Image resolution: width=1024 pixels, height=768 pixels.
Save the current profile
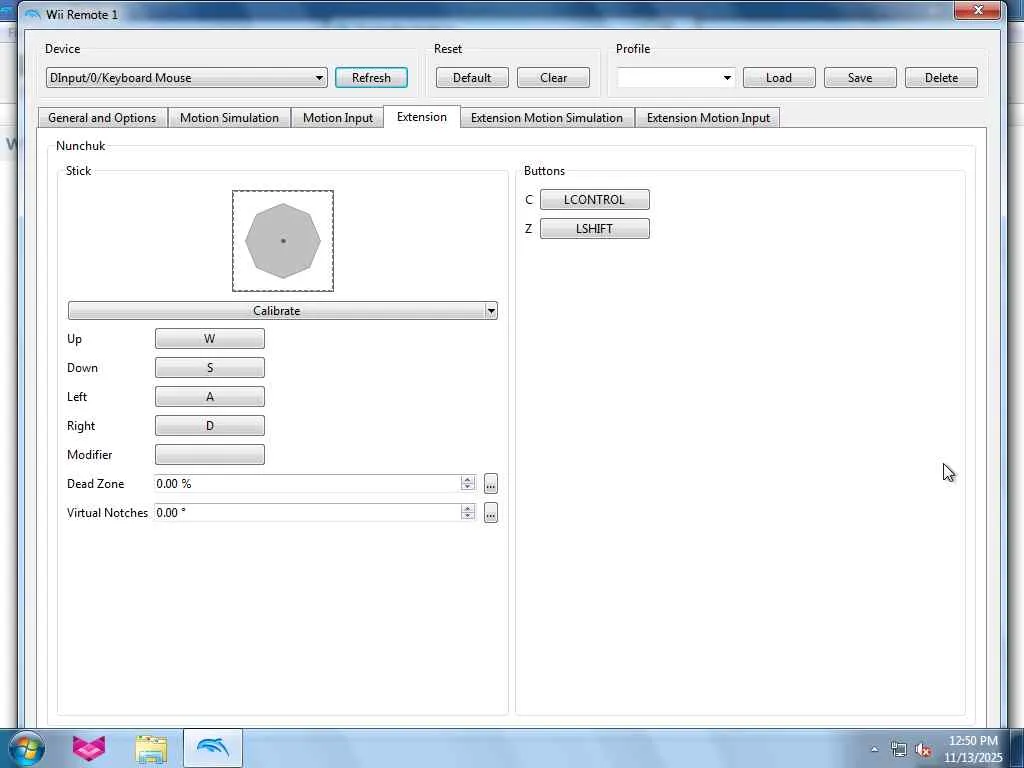coord(860,78)
